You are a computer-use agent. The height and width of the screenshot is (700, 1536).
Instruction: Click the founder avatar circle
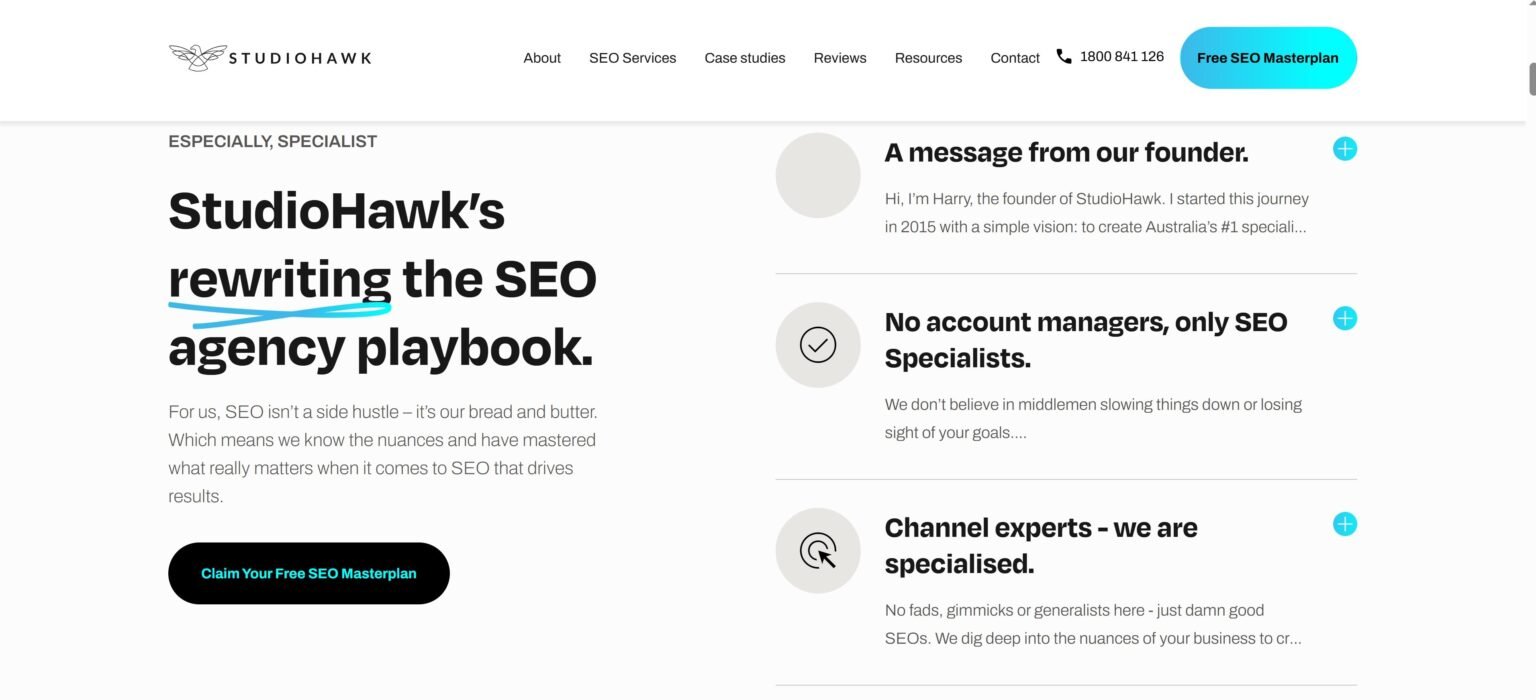[817, 175]
